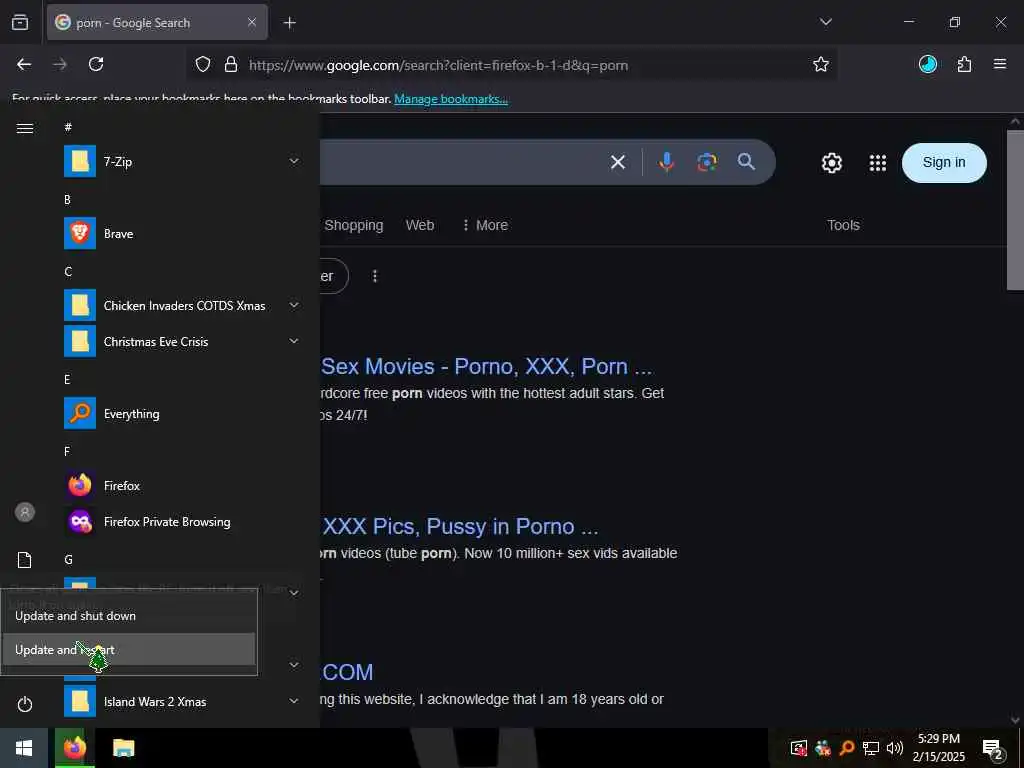Click the # letter header in Start
The height and width of the screenshot is (768, 1024).
tap(68, 127)
